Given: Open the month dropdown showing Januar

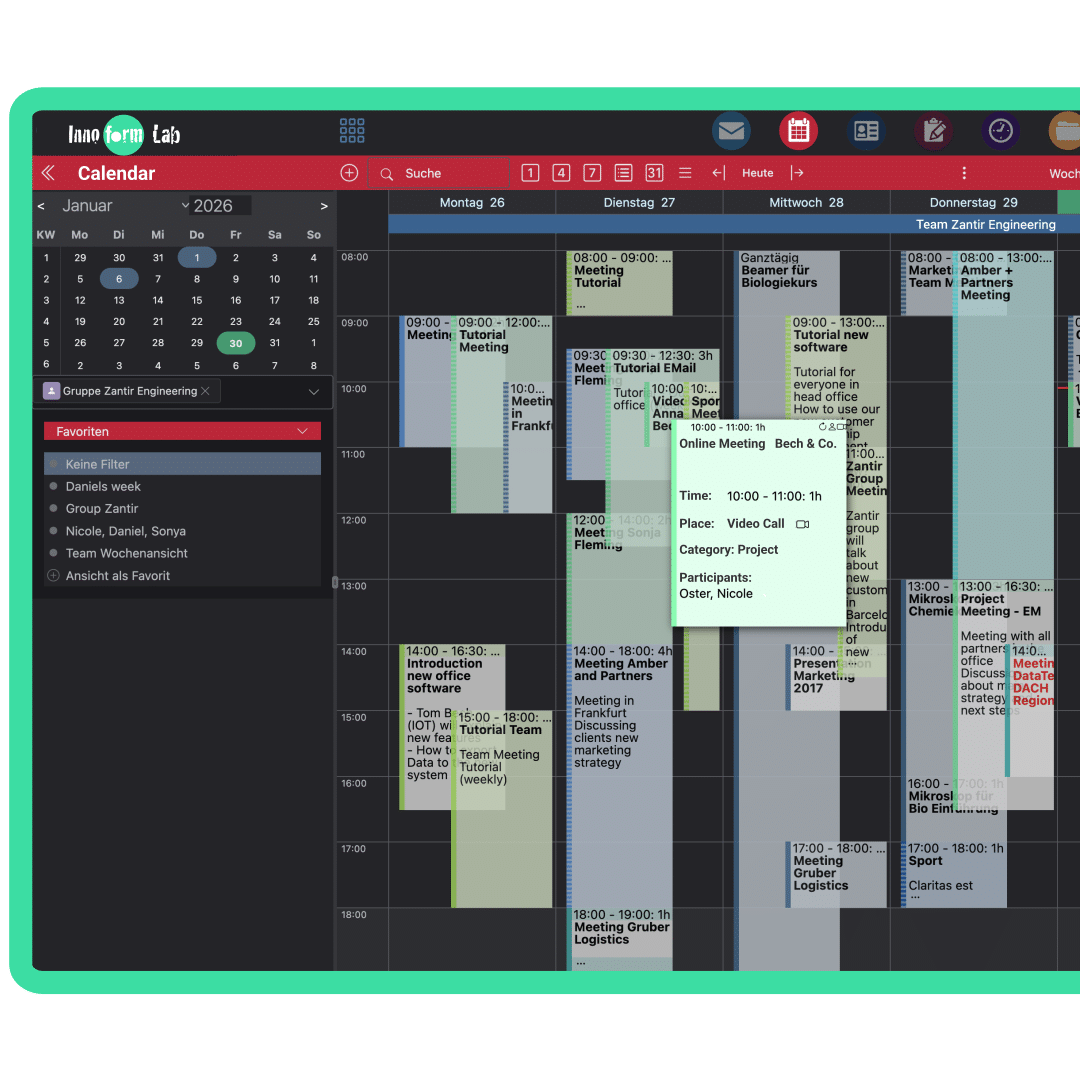Looking at the screenshot, I should [x=124, y=206].
